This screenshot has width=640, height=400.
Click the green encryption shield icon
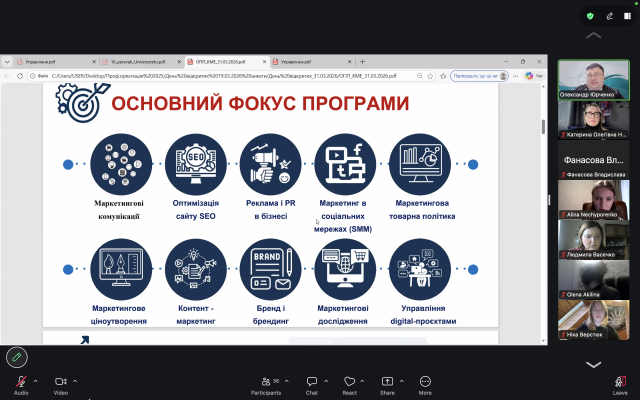coord(590,15)
